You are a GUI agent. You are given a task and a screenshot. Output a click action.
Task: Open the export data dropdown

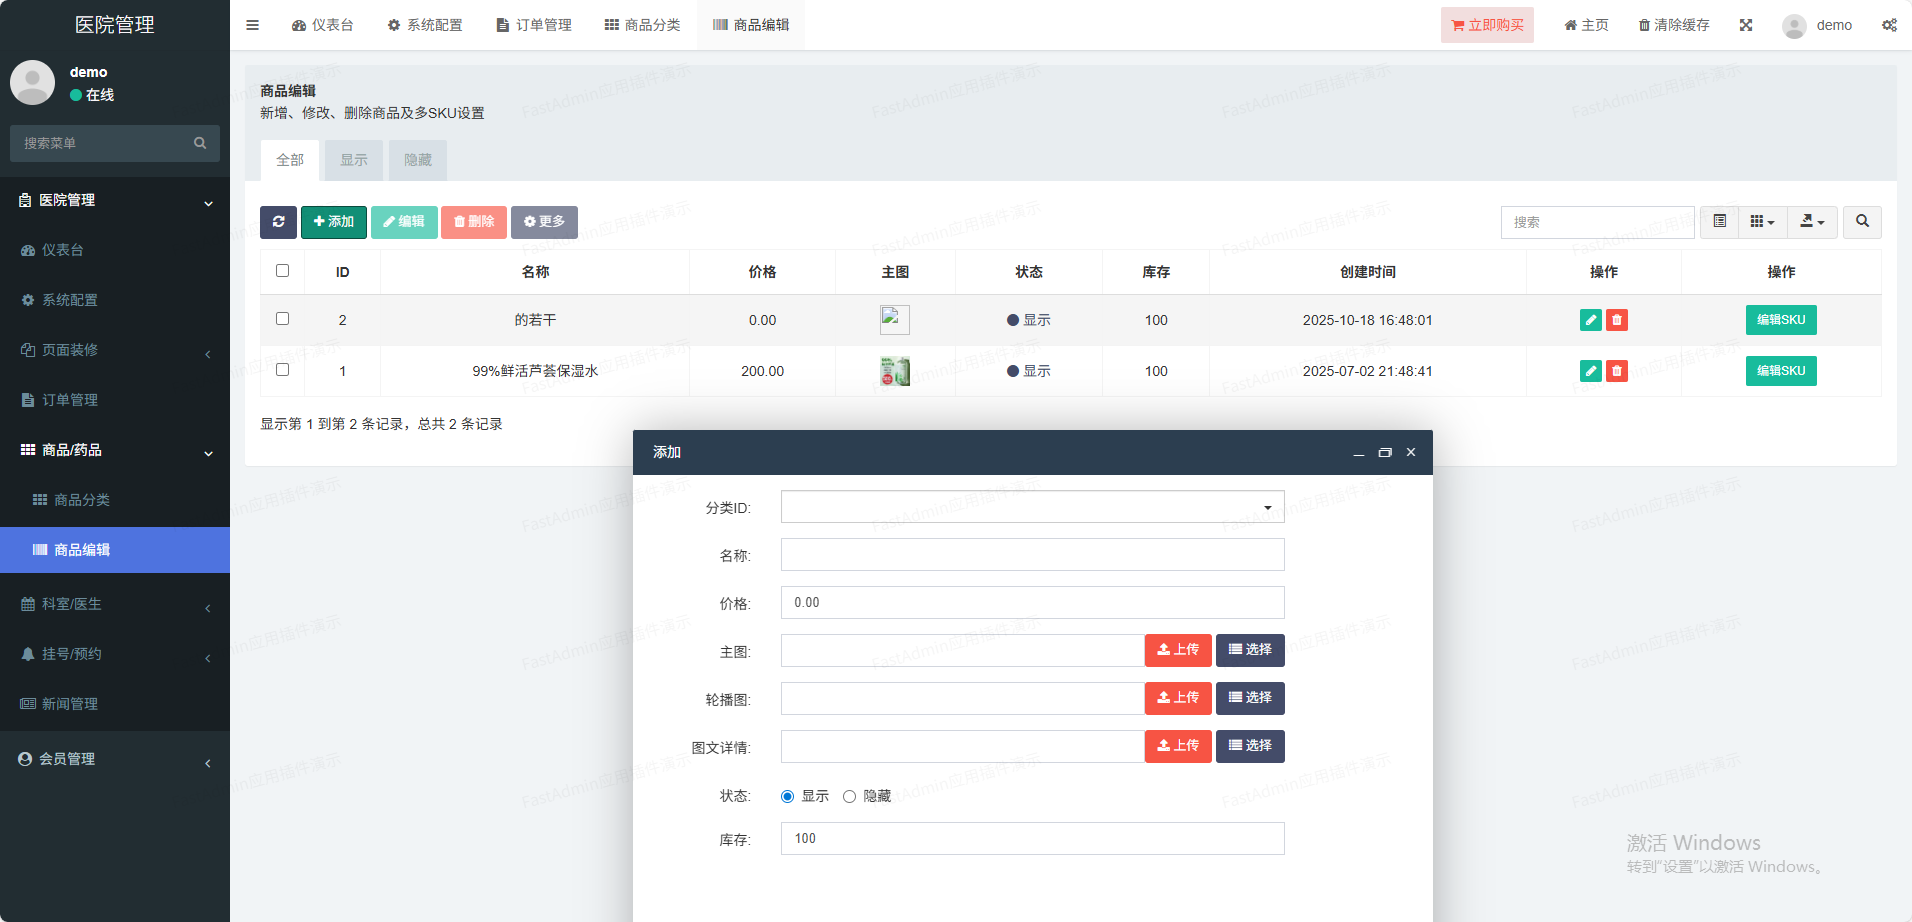[1812, 222]
